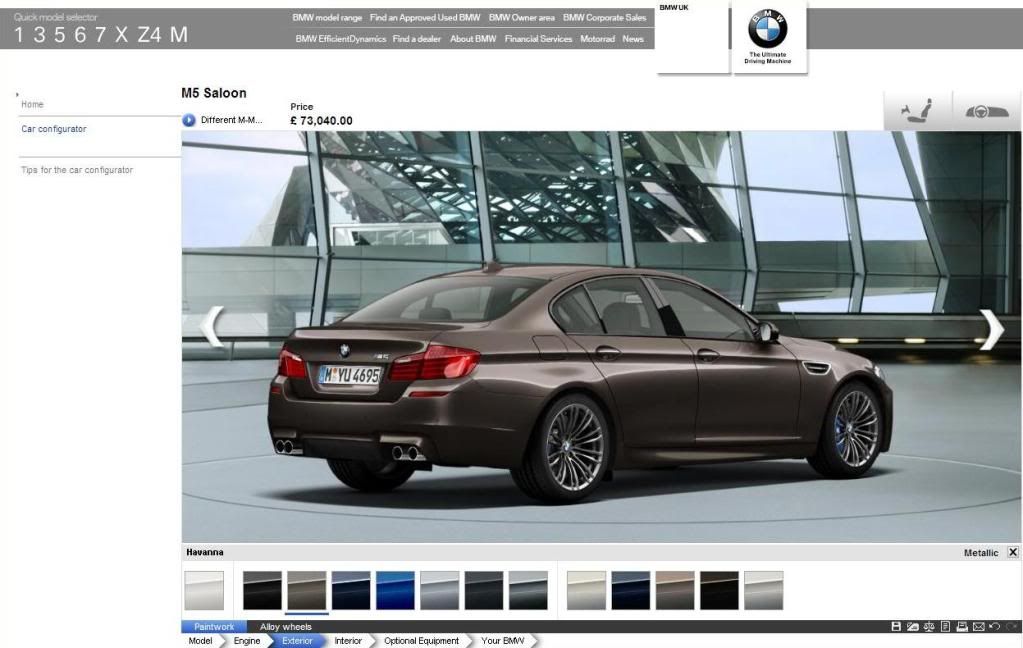Select the M models in quick model selector

pyautogui.click(x=179, y=35)
